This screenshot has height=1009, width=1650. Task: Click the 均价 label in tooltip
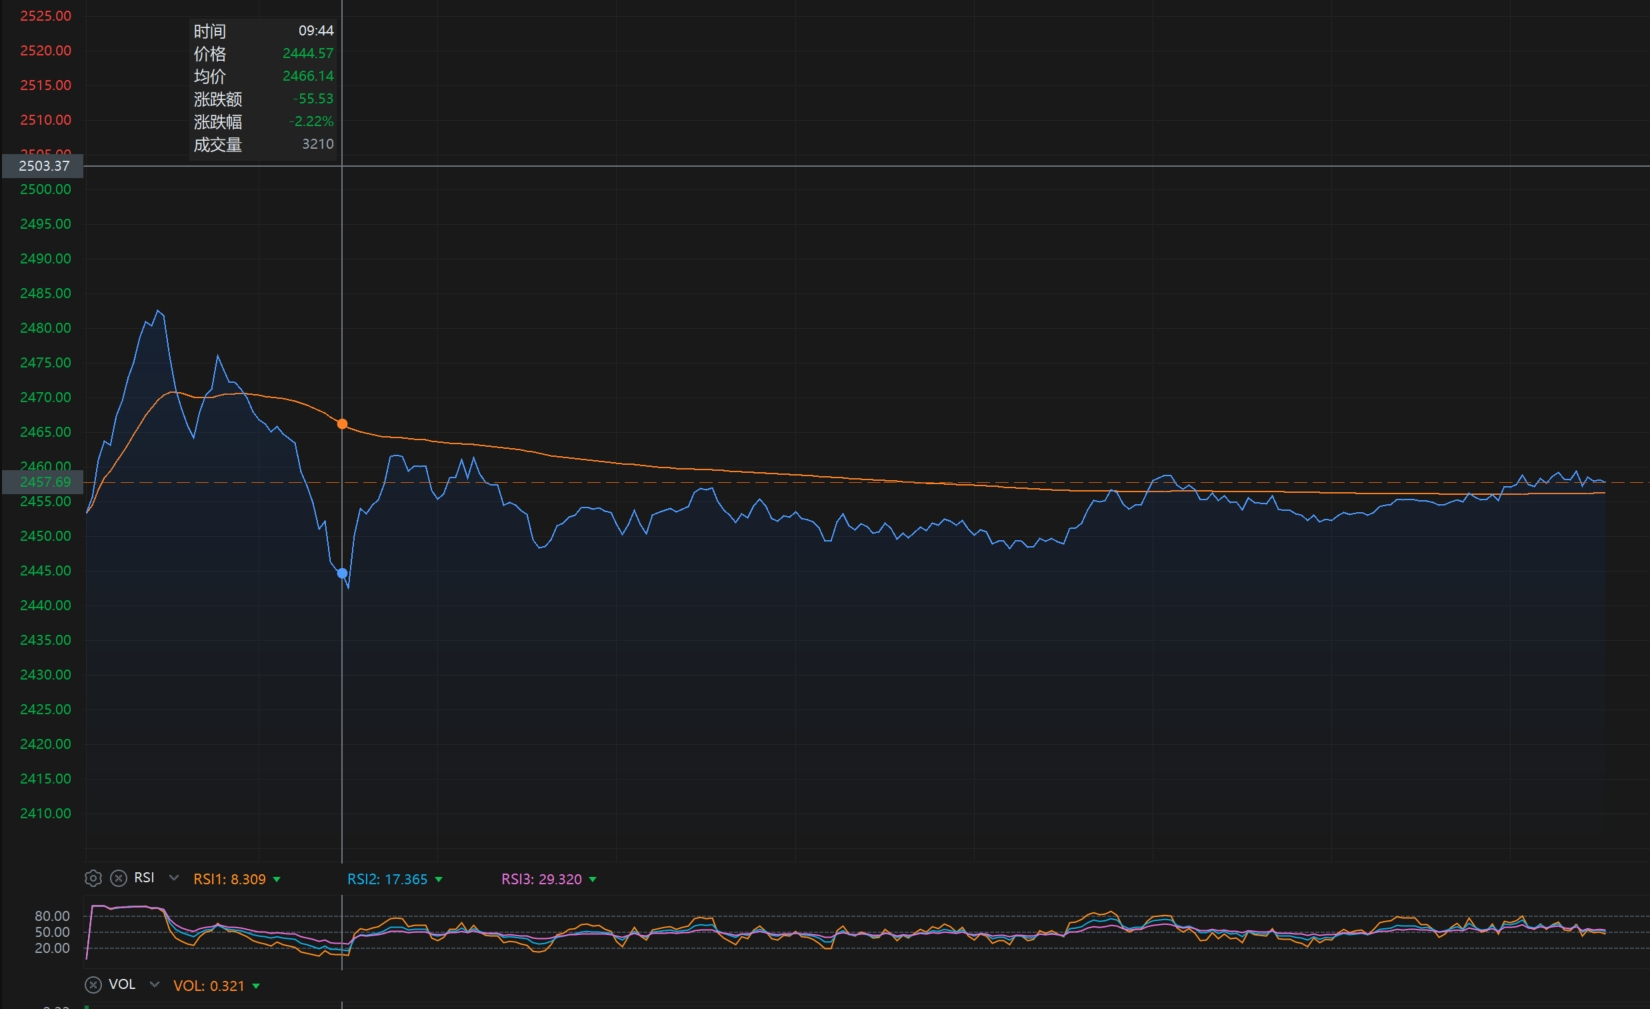coord(210,77)
